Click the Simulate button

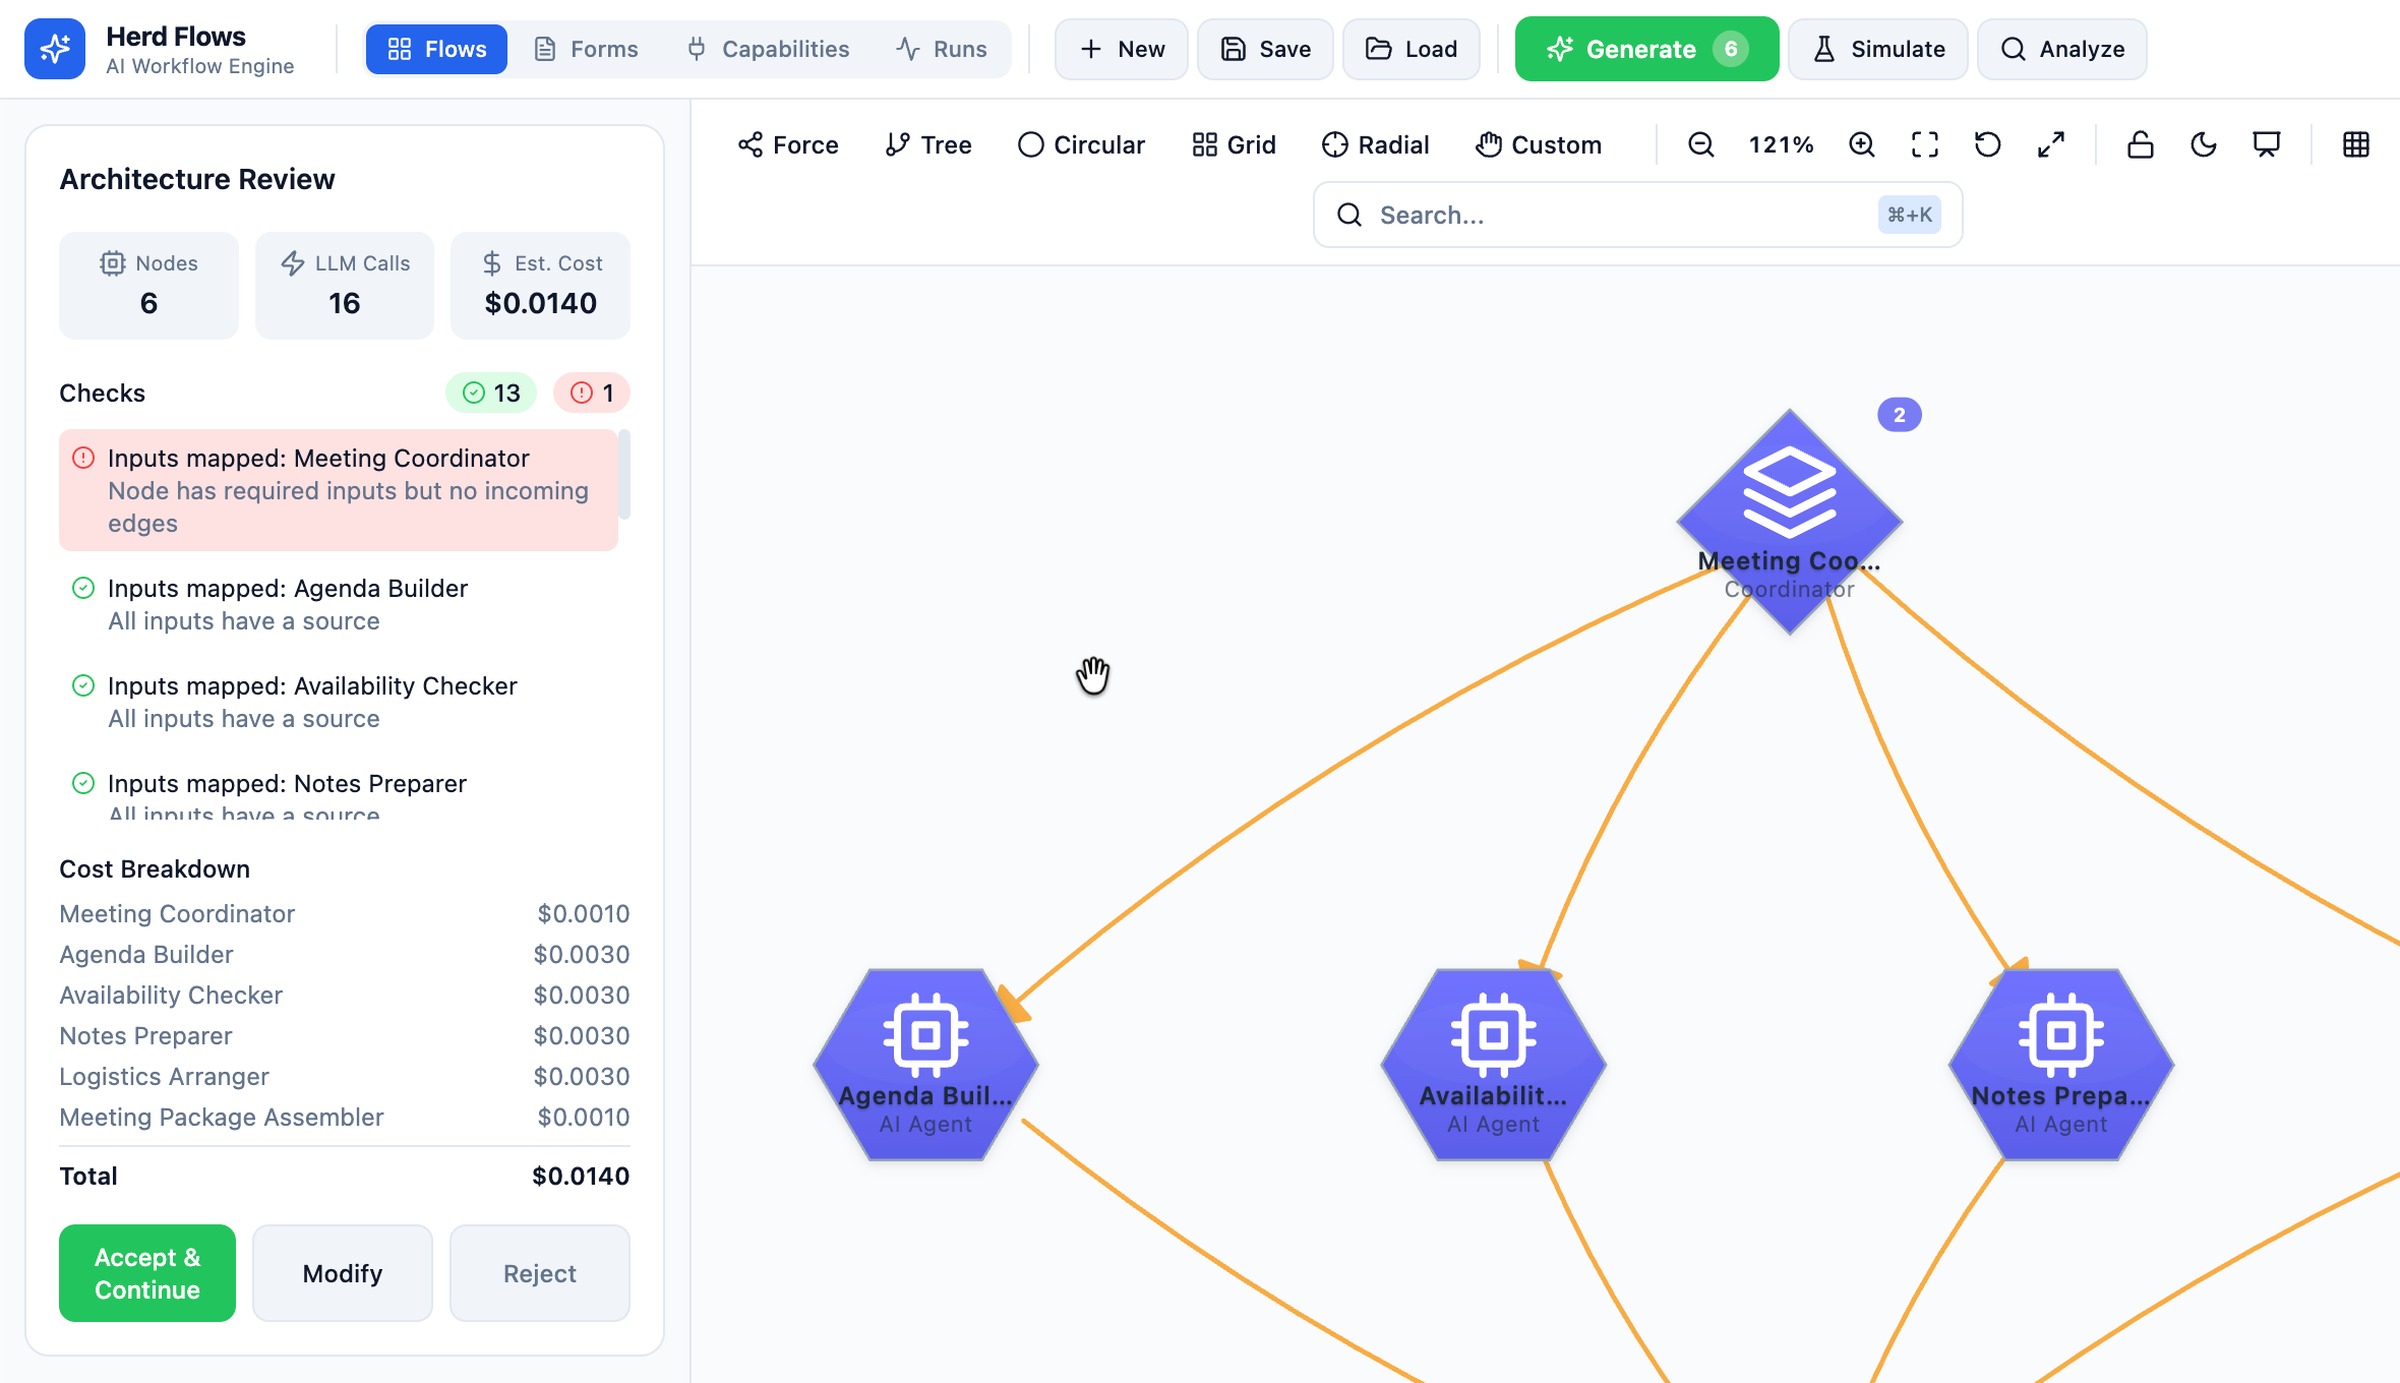(1878, 49)
